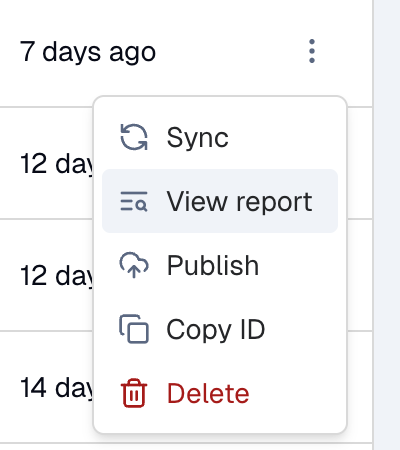Click the gray strip at the right edge
This screenshot has width=400, height=450.
pos(387,225)
